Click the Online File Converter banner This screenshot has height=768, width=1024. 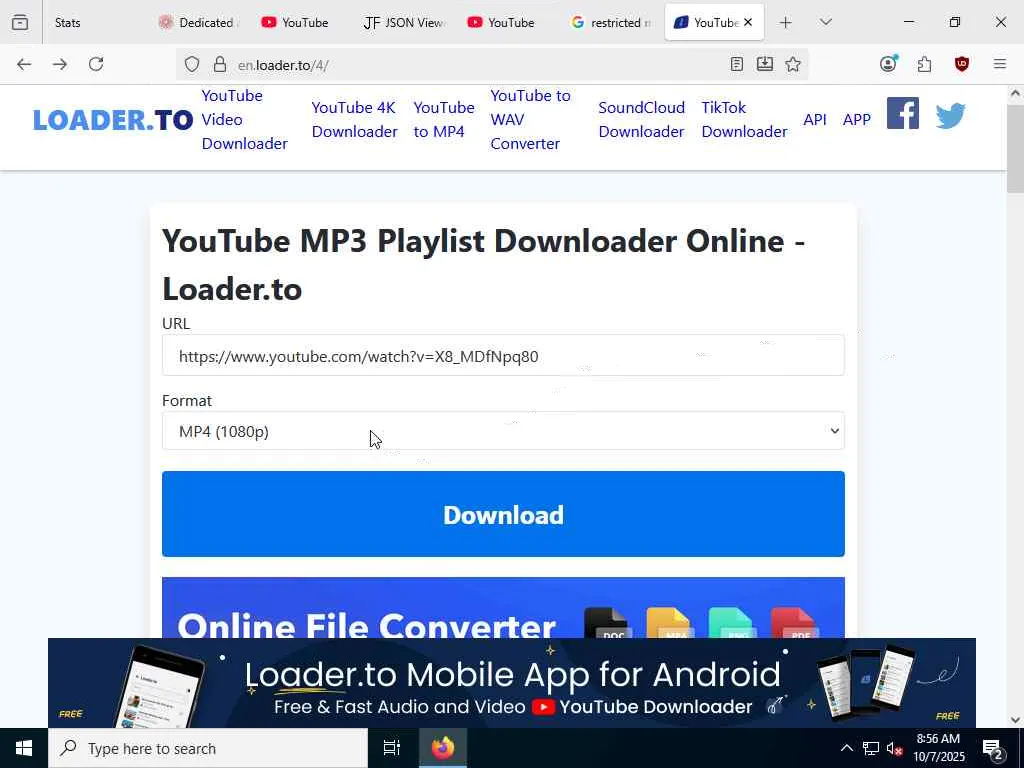tap(503, 607)
